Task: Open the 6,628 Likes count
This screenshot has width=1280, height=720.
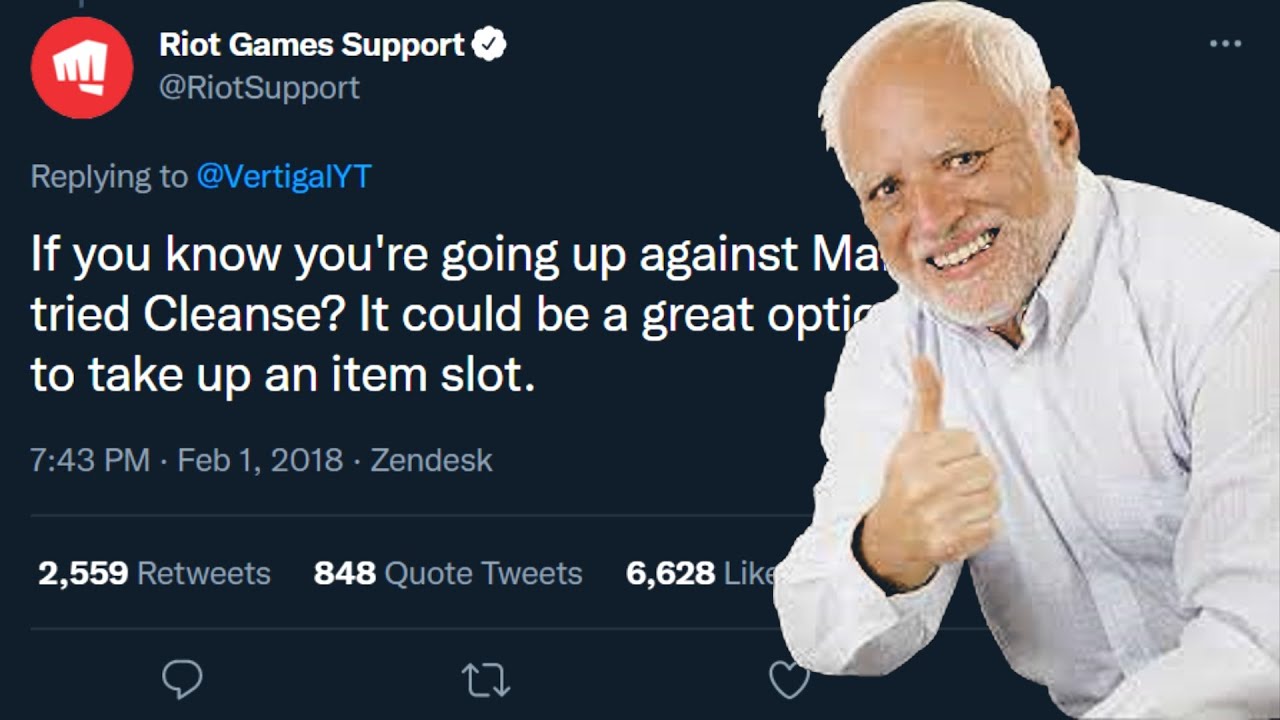Action: pyautogui.click(x=700, y=573)
